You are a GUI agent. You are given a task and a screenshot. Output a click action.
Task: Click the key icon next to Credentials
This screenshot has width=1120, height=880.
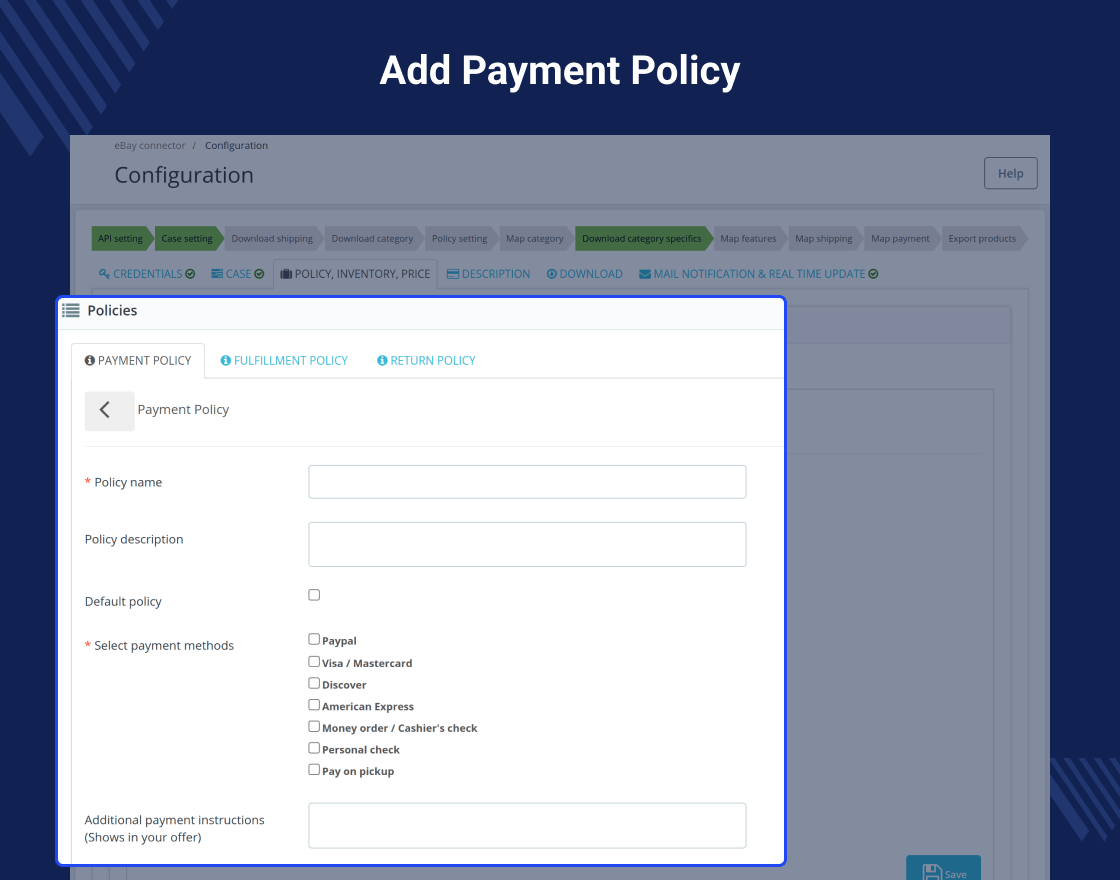[x=104, y=274]
